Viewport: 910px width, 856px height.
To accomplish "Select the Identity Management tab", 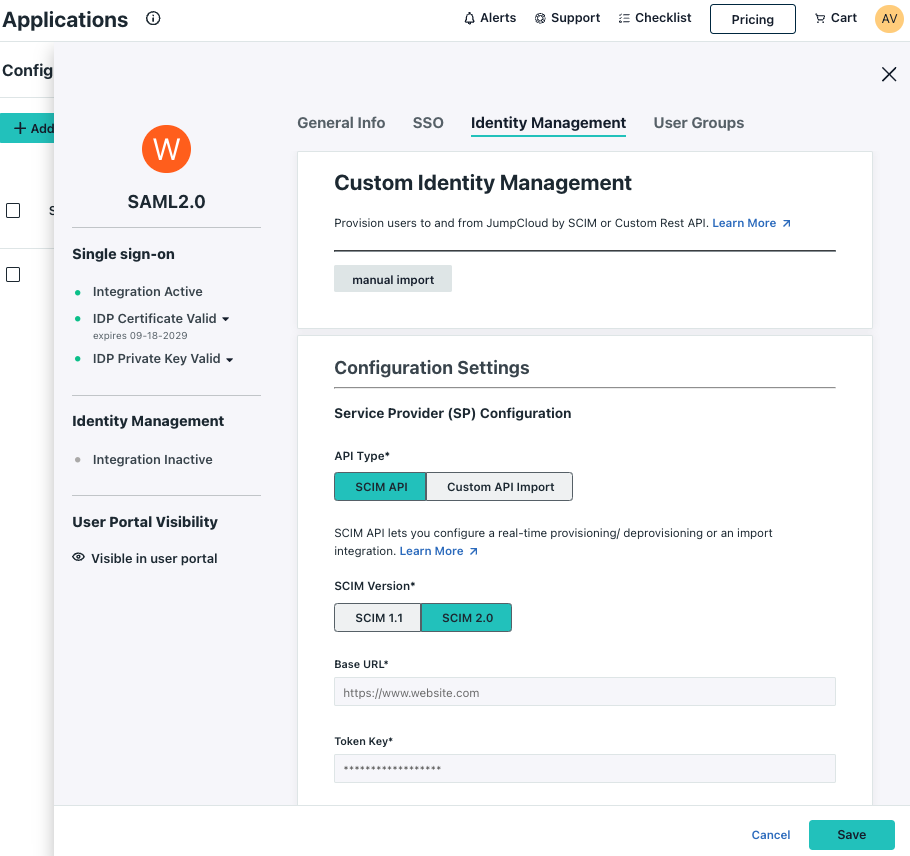I will coord(548,123).
